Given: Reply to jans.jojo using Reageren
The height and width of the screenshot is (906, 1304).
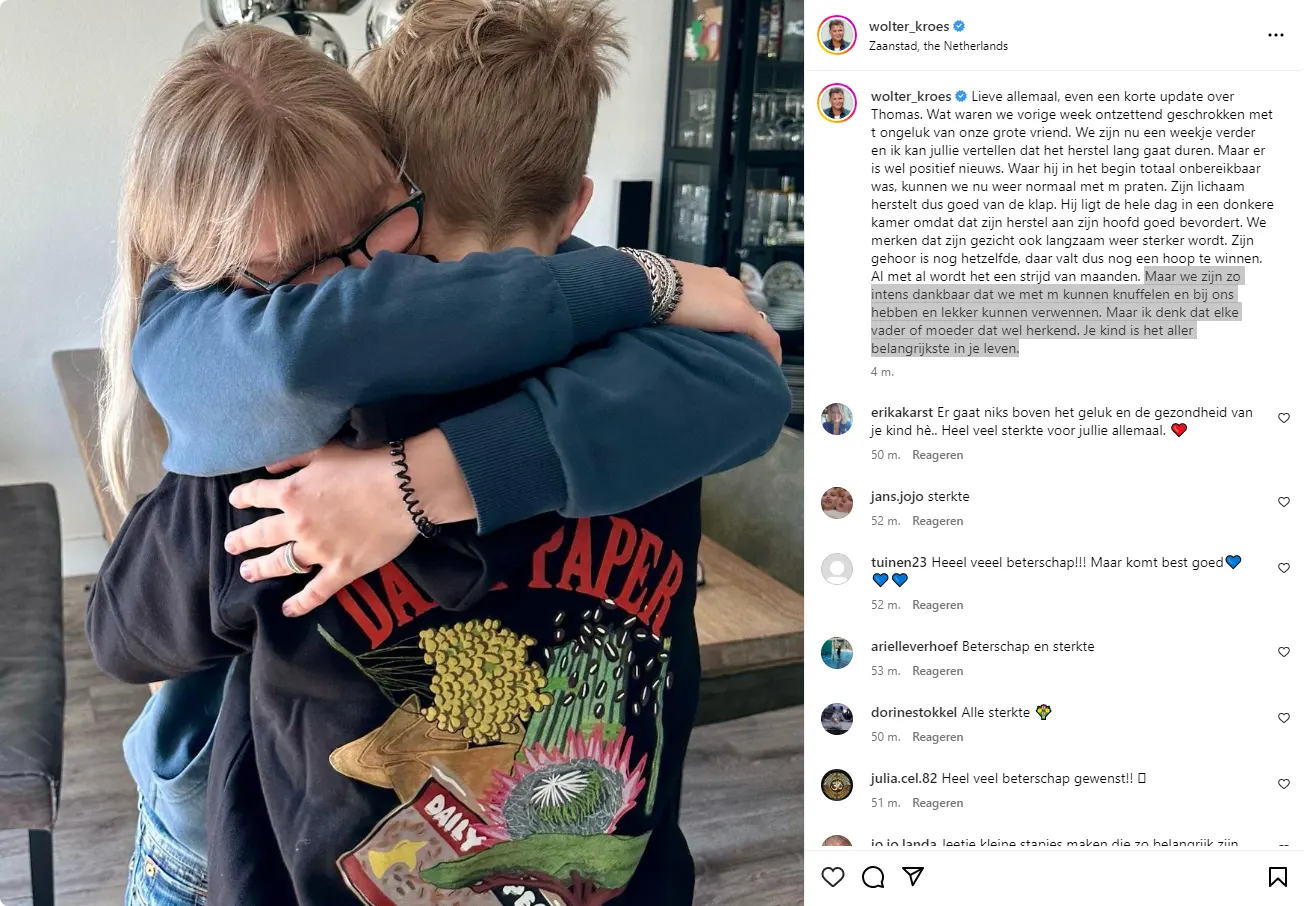Looking at the screenshot, I should [937, 521].
